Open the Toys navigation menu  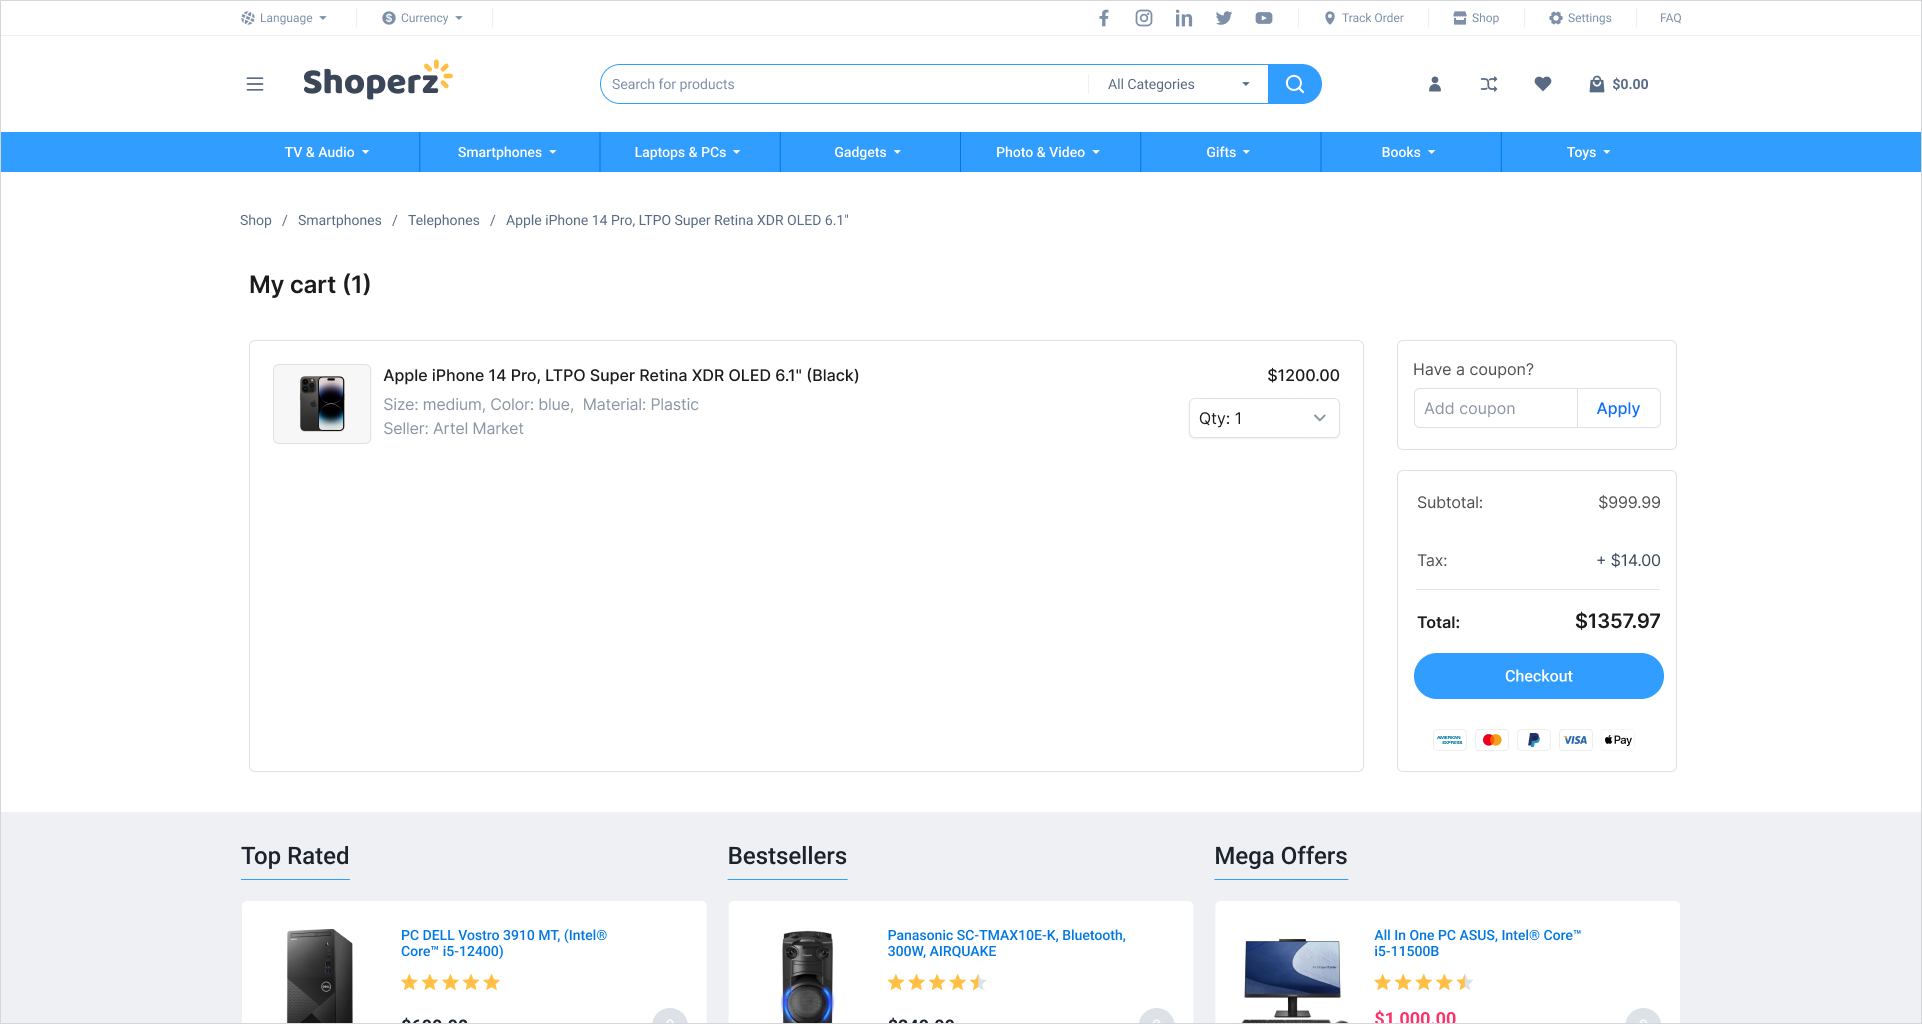point(1589,152)
